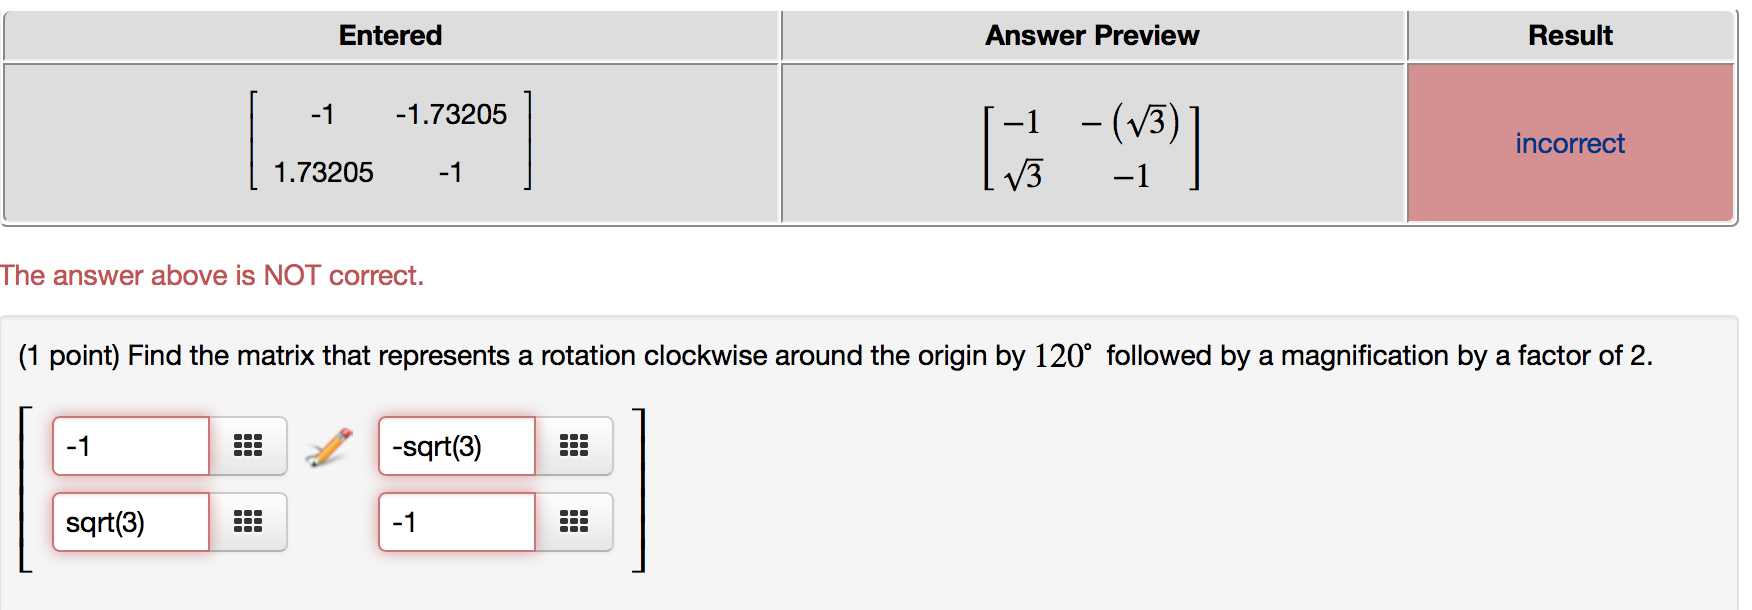Click the Answer Preview column header
The width and height of the screenshot is (1752, 610).
coord(1092,36)
